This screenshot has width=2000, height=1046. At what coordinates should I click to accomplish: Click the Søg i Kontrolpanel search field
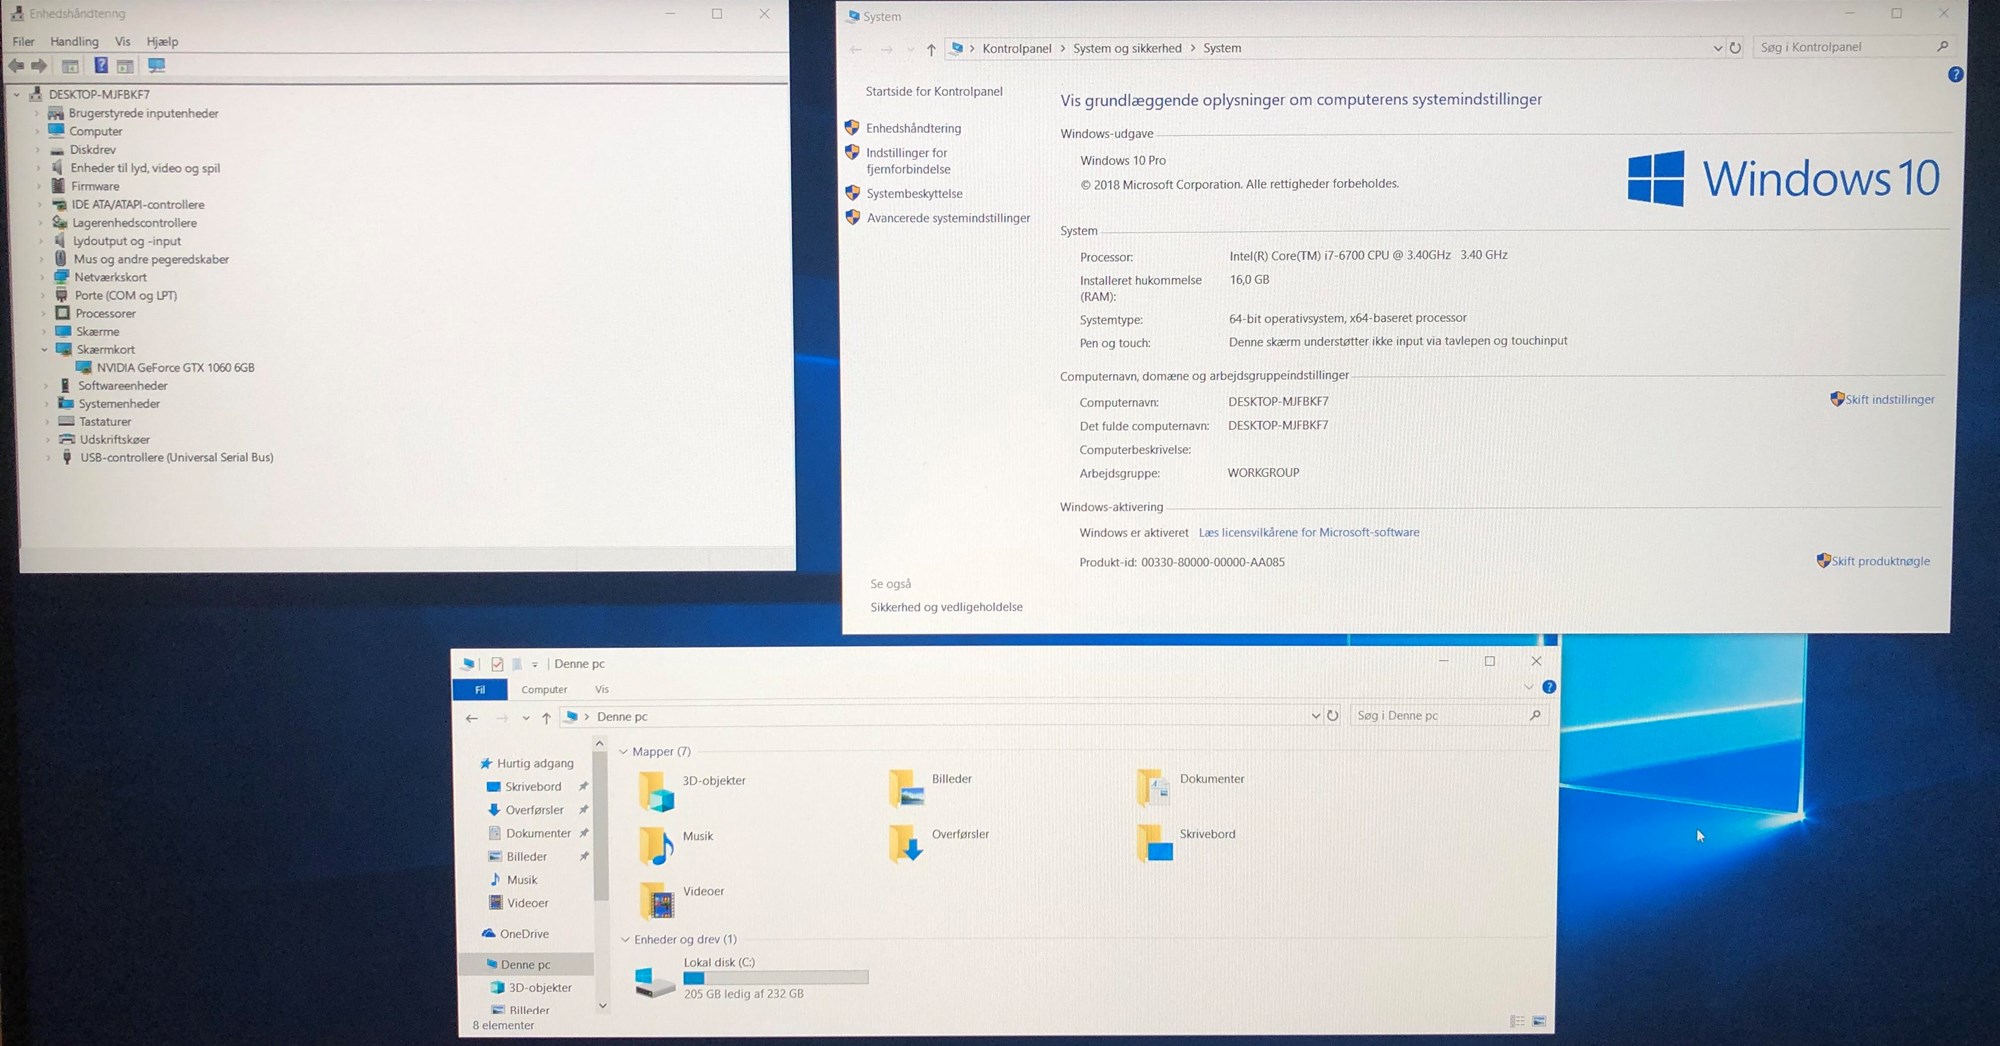tap(1853, 47)
